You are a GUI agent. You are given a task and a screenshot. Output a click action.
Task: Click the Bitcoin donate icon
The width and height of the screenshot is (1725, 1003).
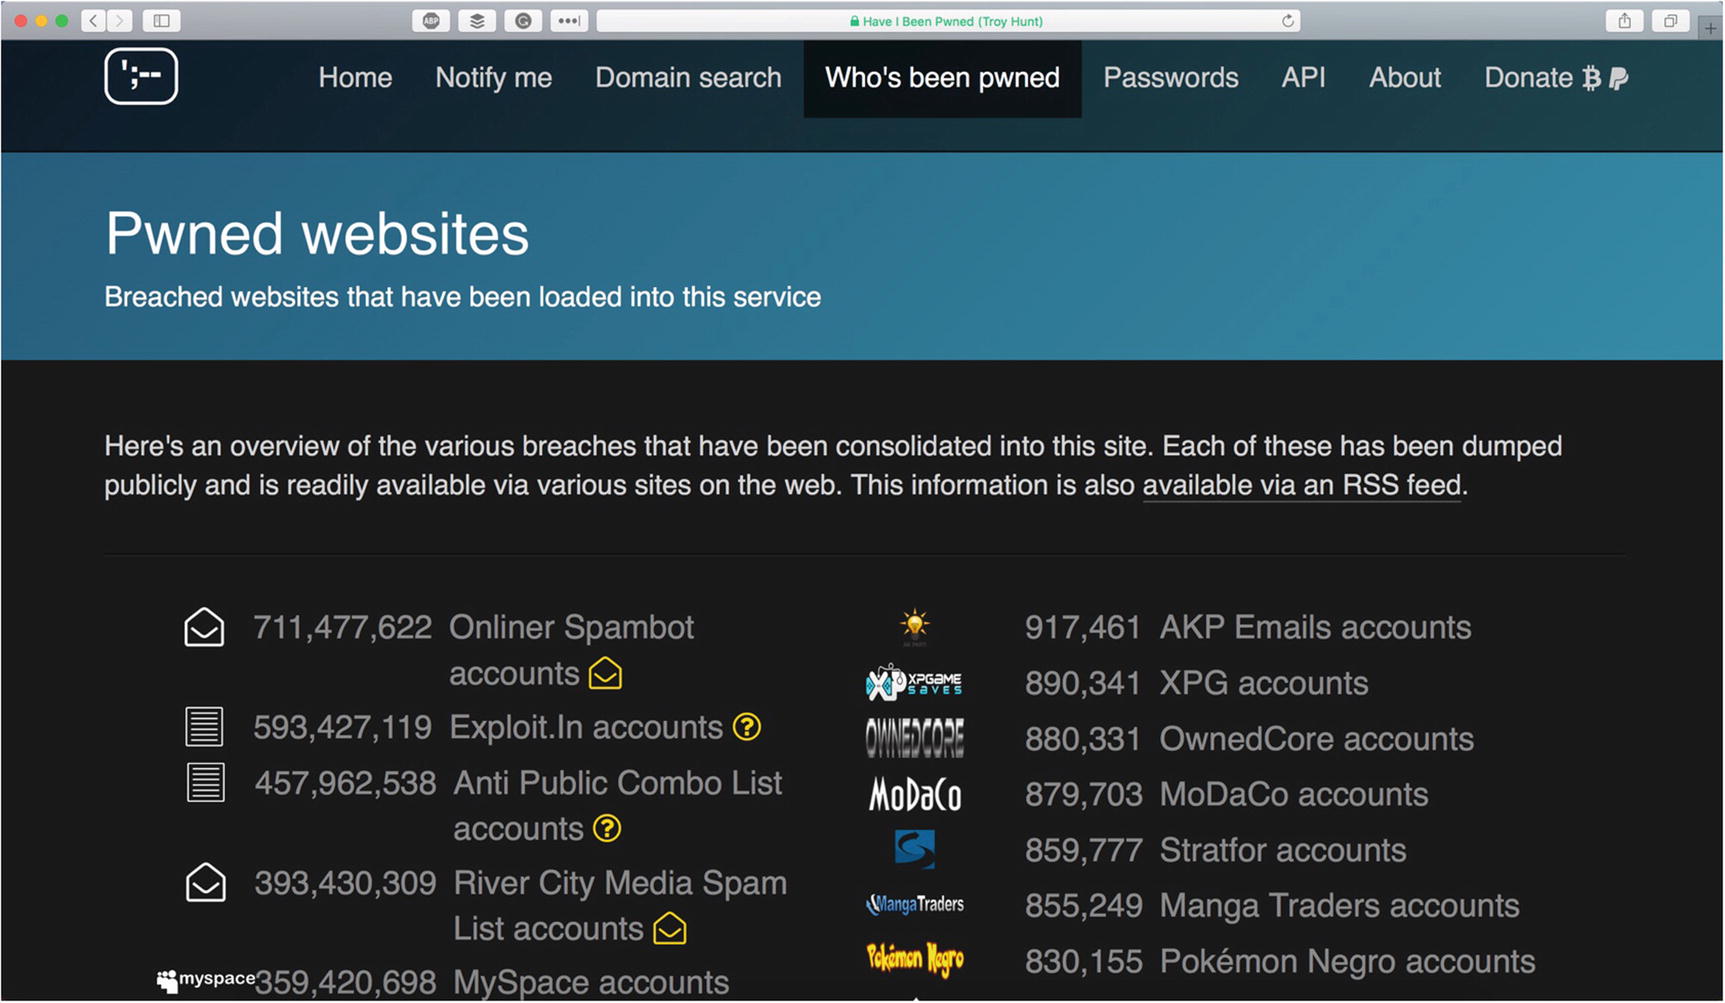click(x=1591, y=78)
